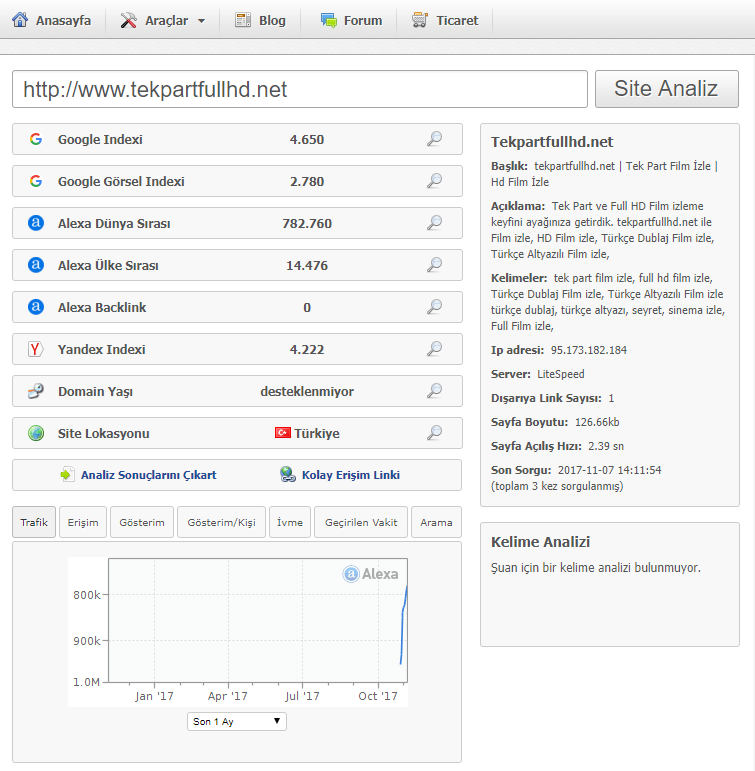
Task: Open Ticaret menu item
Action: tap(445, 20)
